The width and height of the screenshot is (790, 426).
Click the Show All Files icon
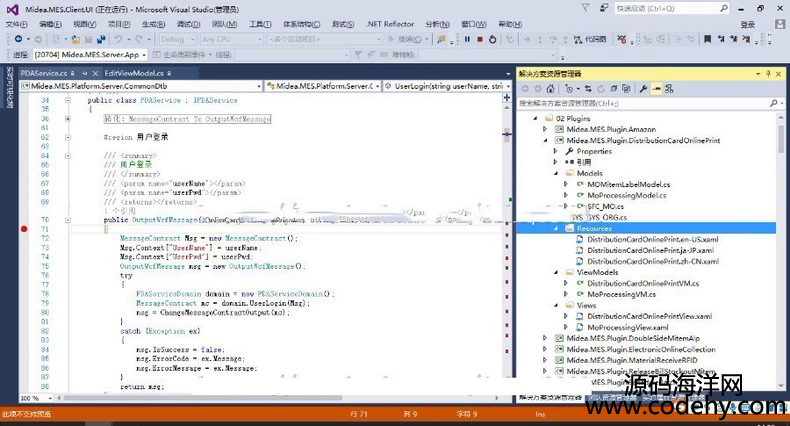(626, 89)
